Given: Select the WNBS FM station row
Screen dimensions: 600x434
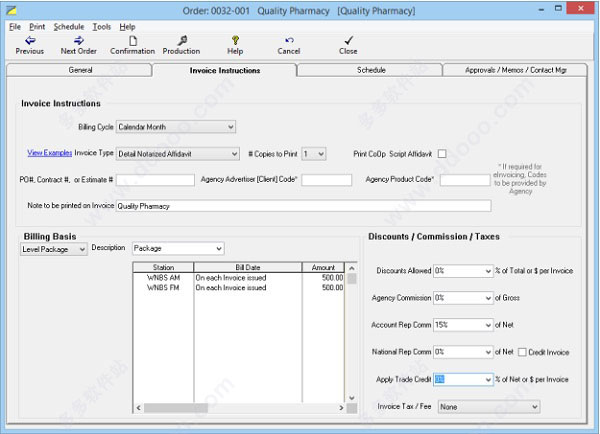Looking at the screenshot, I should pos(239,288).
